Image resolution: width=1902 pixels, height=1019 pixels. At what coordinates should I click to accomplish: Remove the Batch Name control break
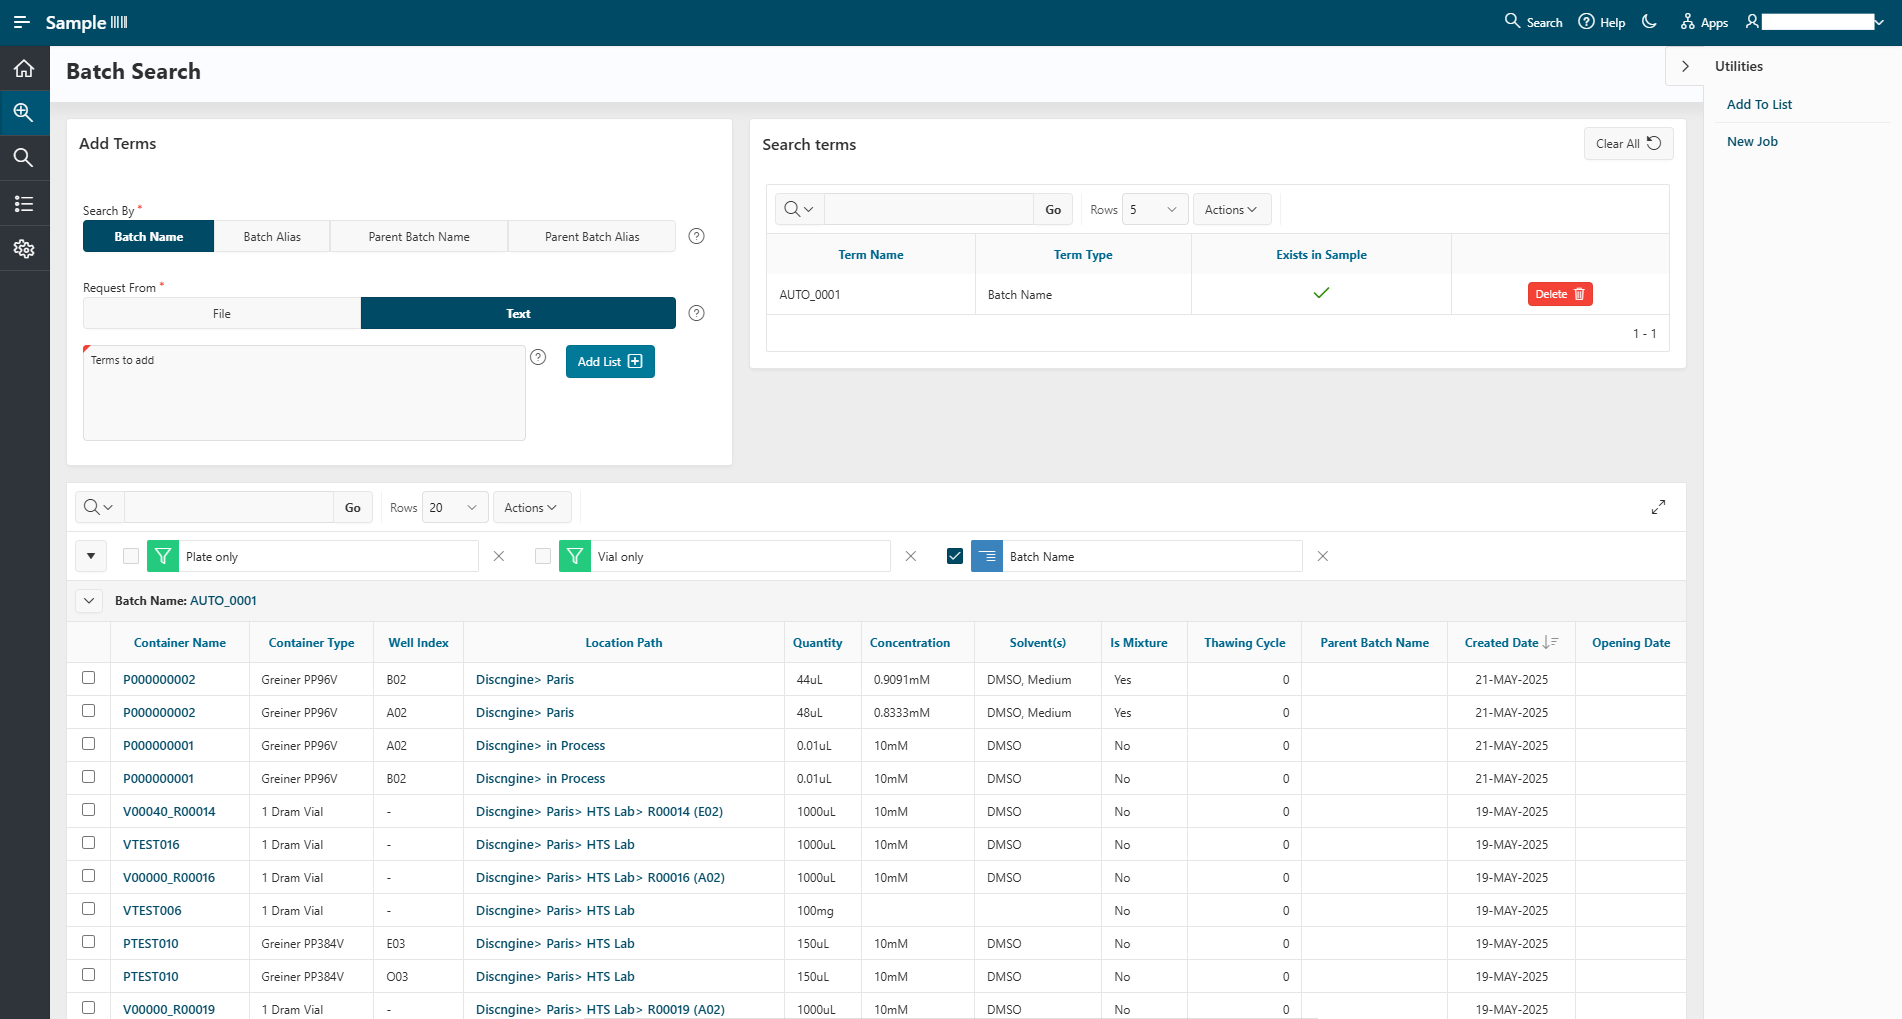tap(1323, 556)
